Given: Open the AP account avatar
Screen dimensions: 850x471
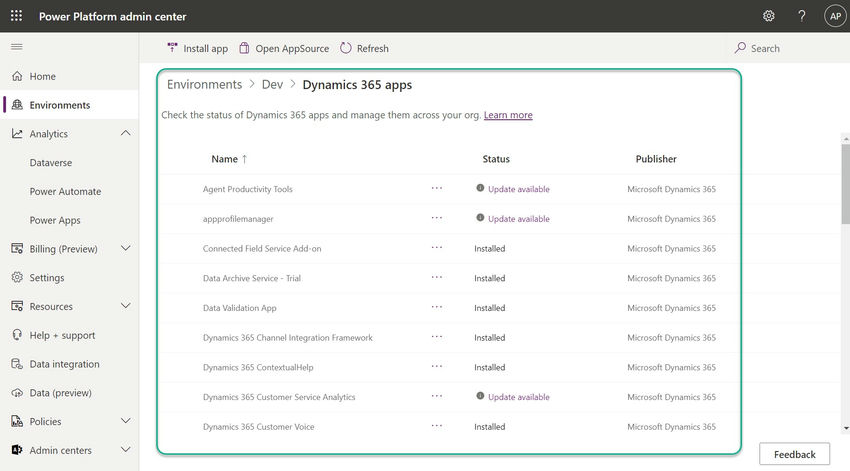Looking at the screenshot, I should (x=835, y=16).
